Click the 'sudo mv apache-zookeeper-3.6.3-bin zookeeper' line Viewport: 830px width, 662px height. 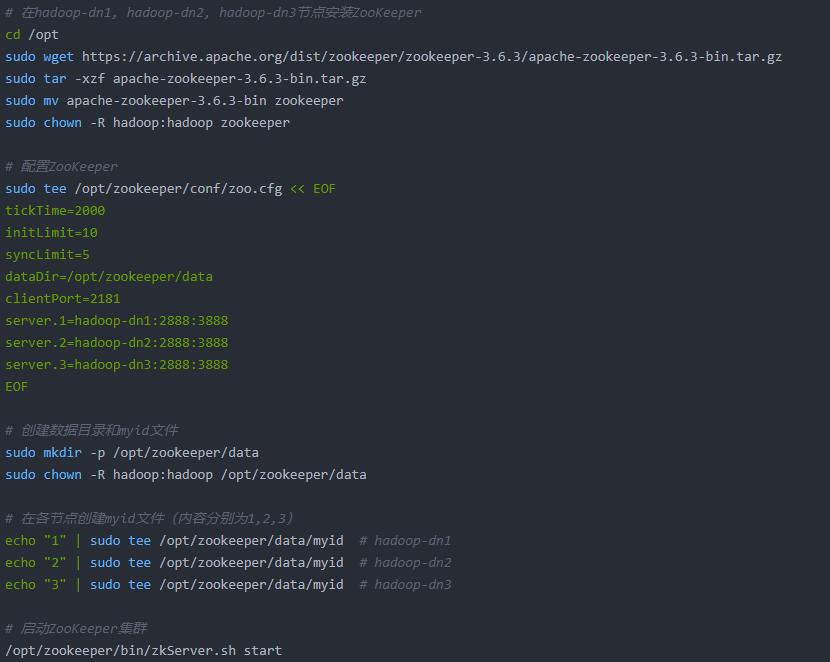coord(174,101)
